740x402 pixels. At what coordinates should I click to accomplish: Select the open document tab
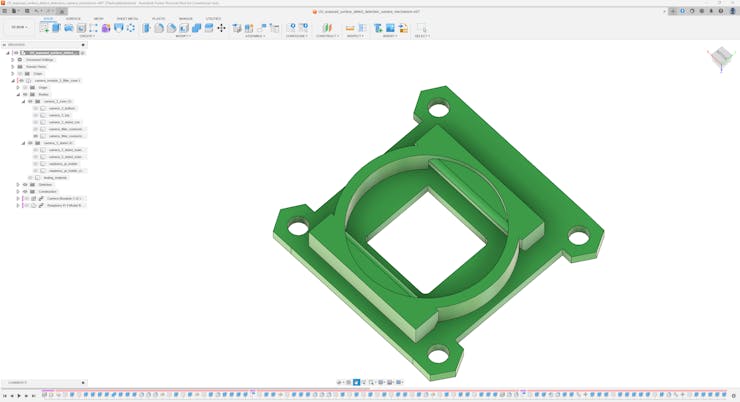click(369, 11)
